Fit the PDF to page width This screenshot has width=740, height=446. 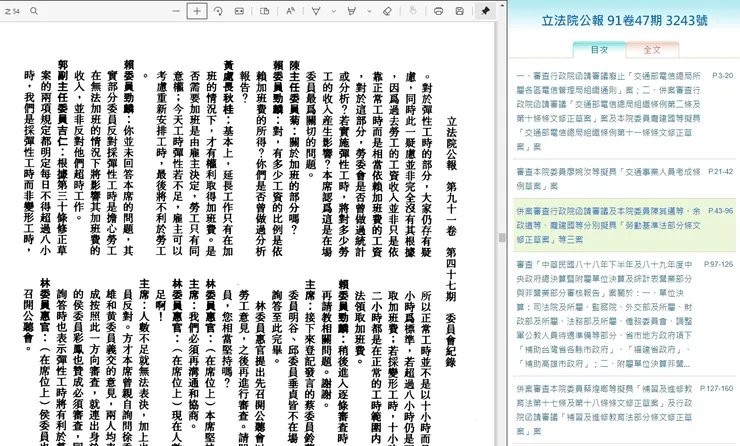click(x=239, y=11)
